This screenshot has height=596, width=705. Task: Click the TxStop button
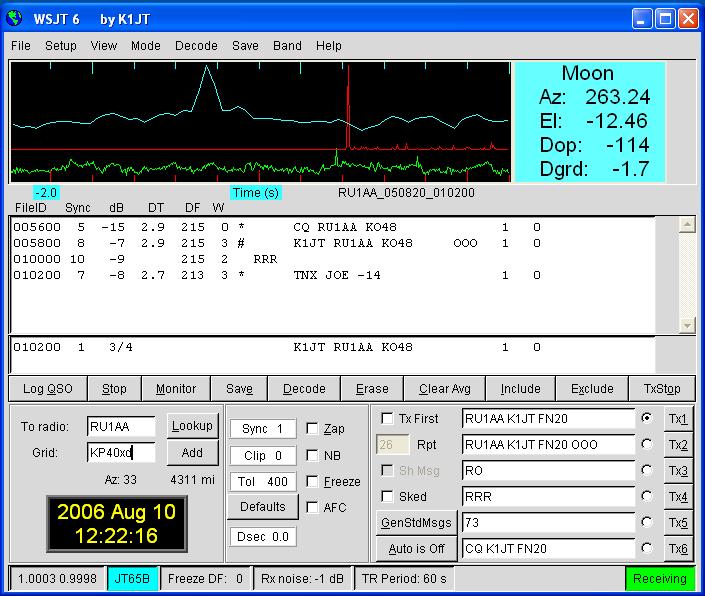click(x=662, y=389)
